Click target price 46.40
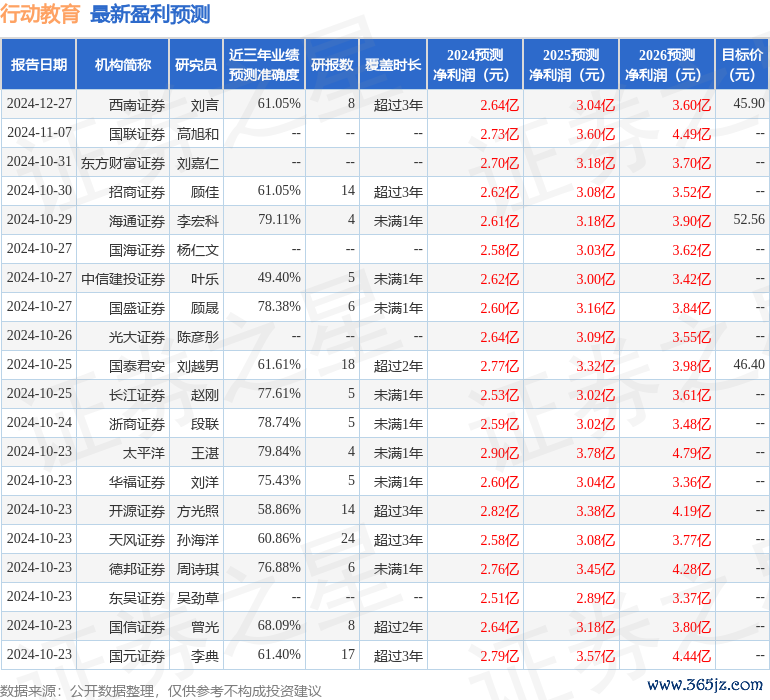This screenshot has width=770, height=700. click(x=749, y=364)
